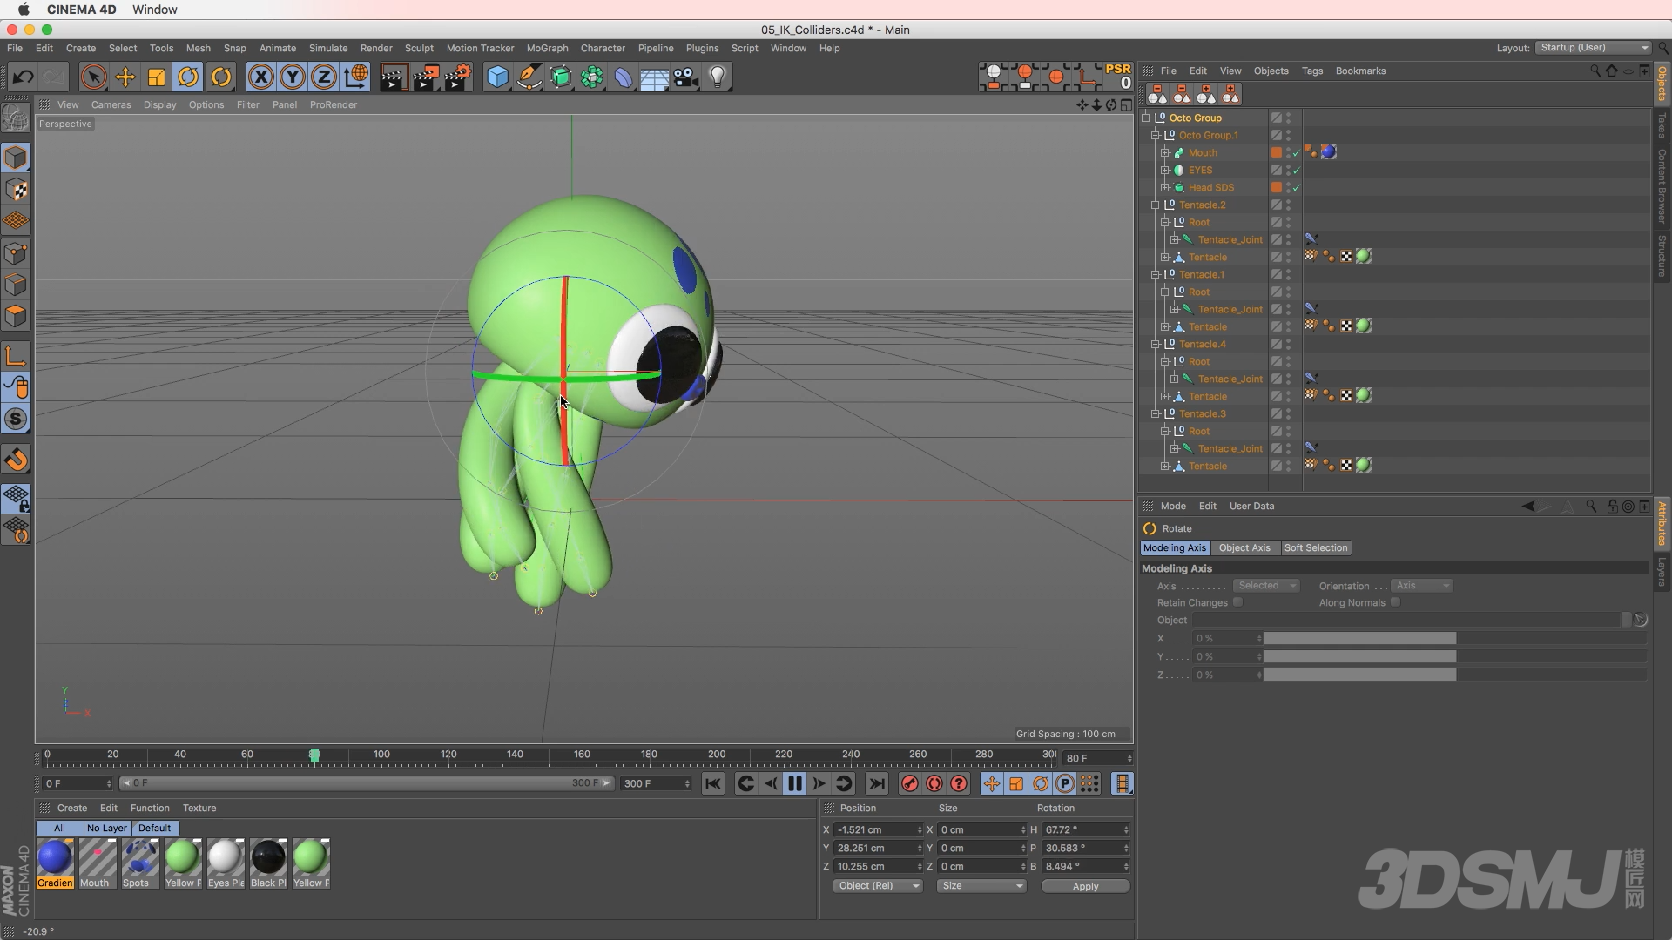Expand the Mouth object node

(1165, 153)
